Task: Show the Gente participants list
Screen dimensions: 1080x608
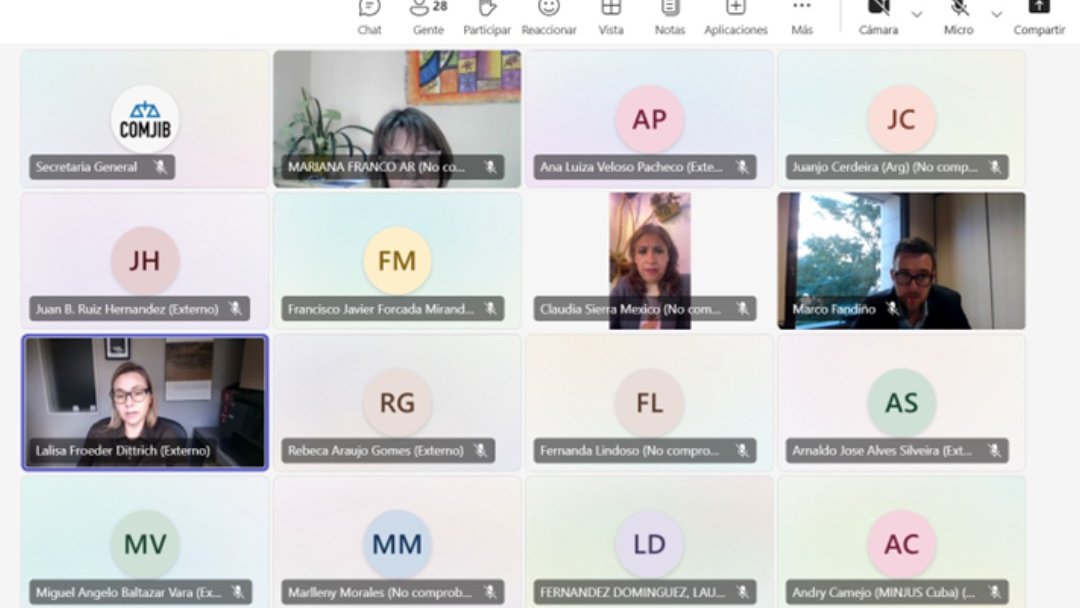Action: (x=428, y=17)
